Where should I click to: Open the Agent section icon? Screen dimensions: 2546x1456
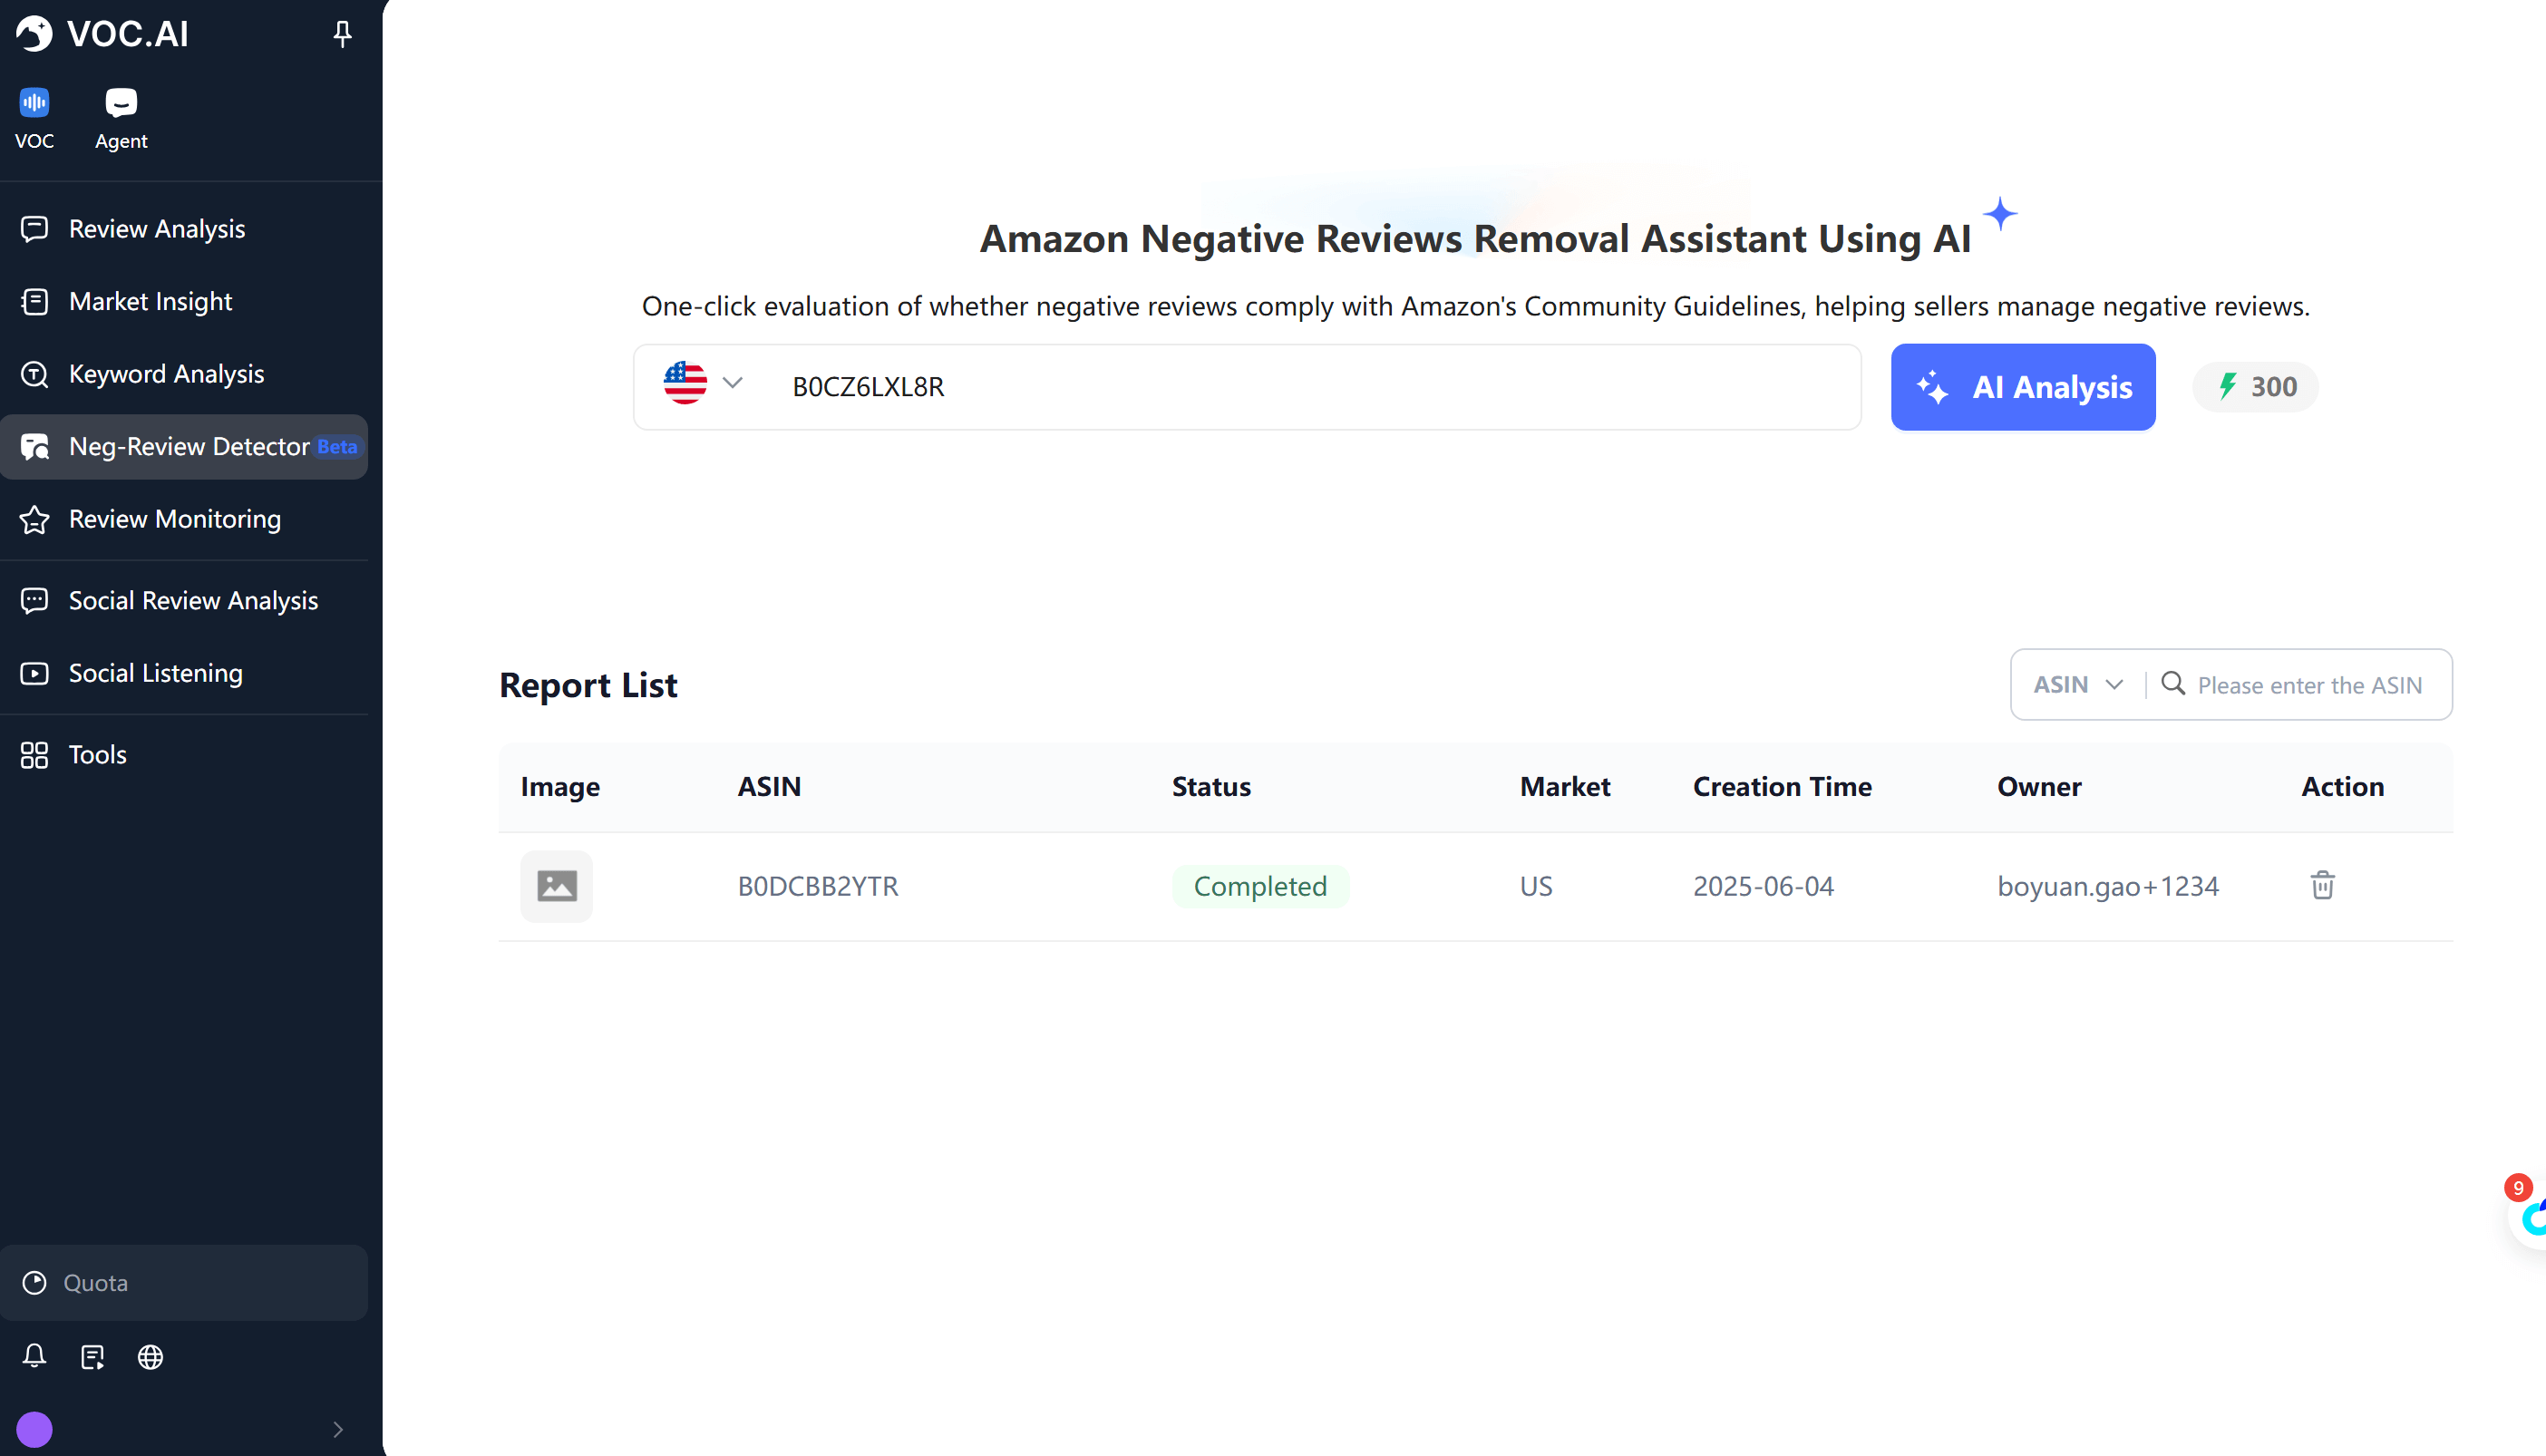[121, 103]
